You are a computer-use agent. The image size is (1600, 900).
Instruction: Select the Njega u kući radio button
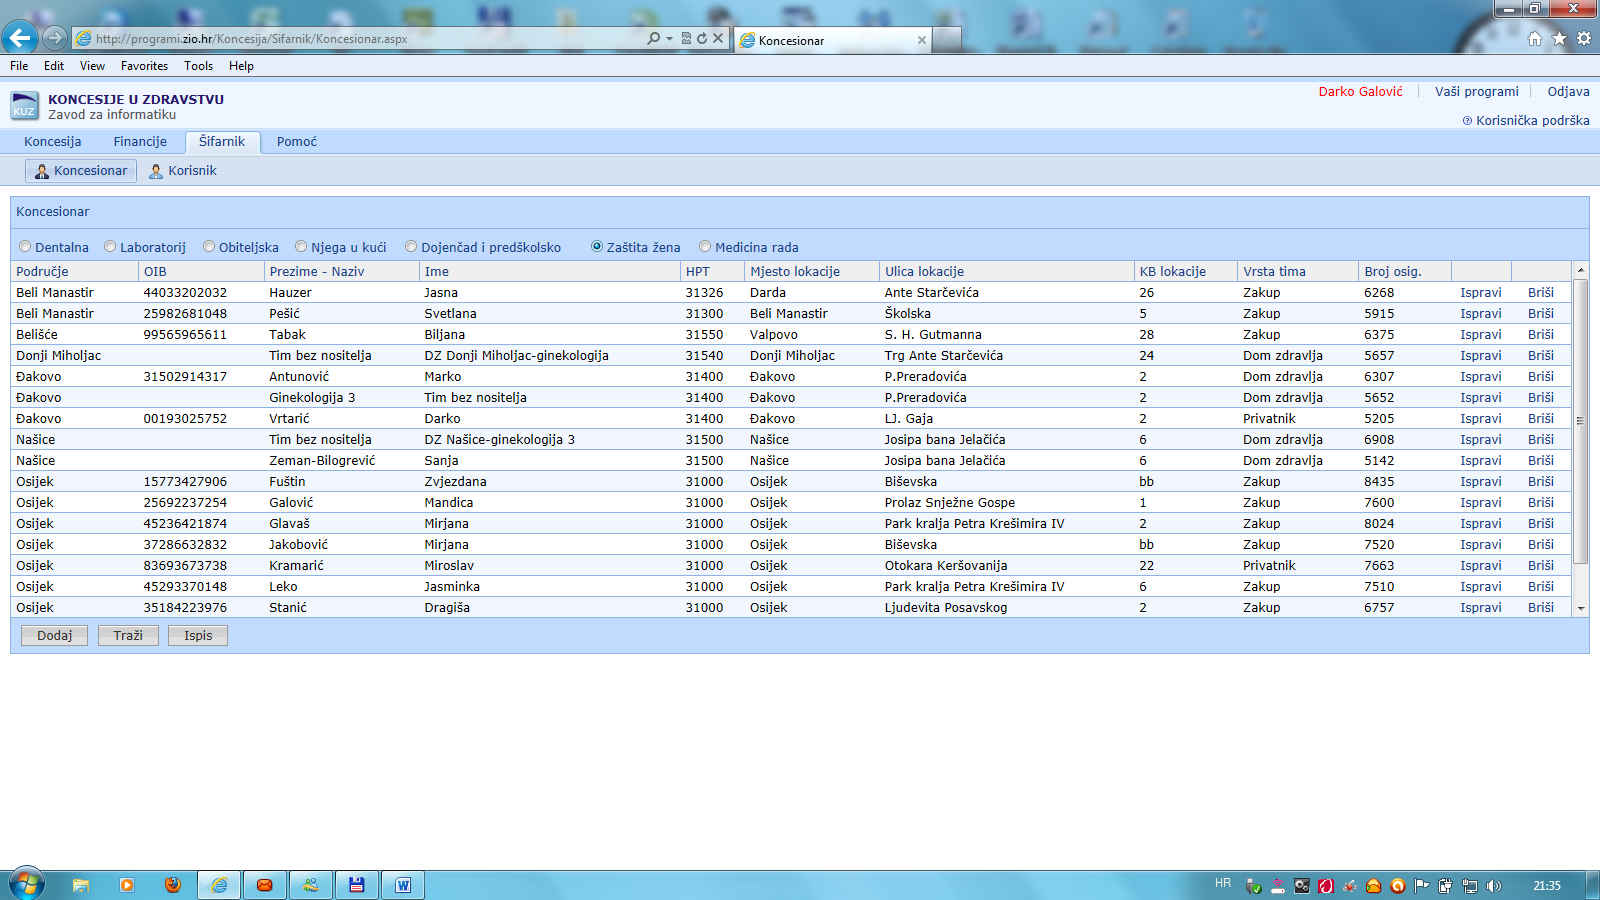point(301,247)
